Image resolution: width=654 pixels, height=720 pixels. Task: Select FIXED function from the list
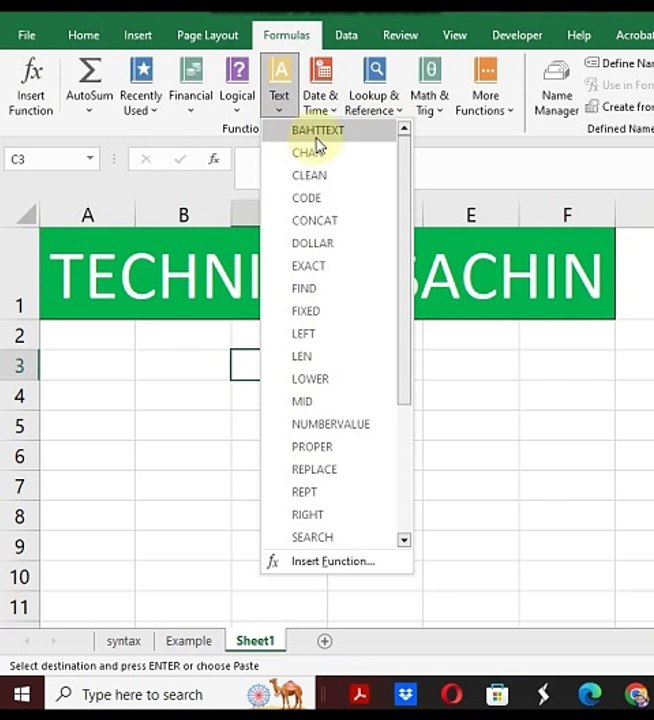click(x=329, y=311)
